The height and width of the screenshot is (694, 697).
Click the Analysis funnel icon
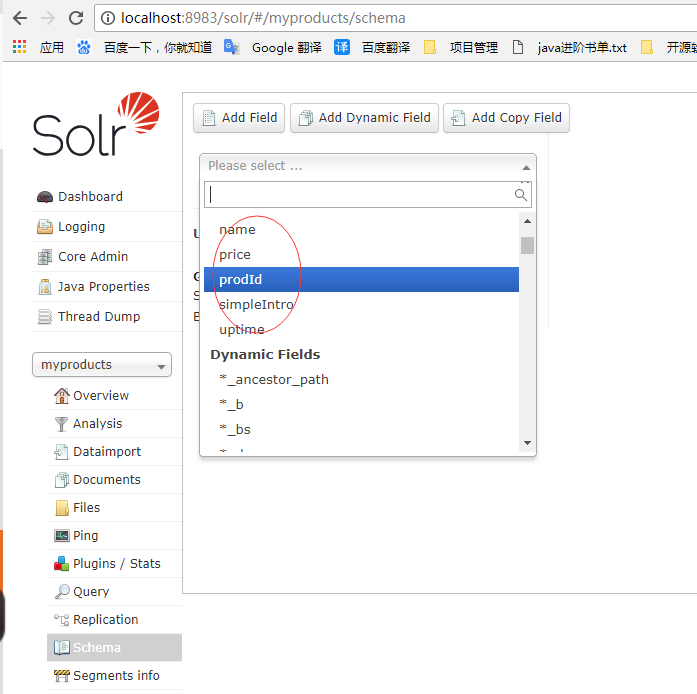[x=61, y=424]
